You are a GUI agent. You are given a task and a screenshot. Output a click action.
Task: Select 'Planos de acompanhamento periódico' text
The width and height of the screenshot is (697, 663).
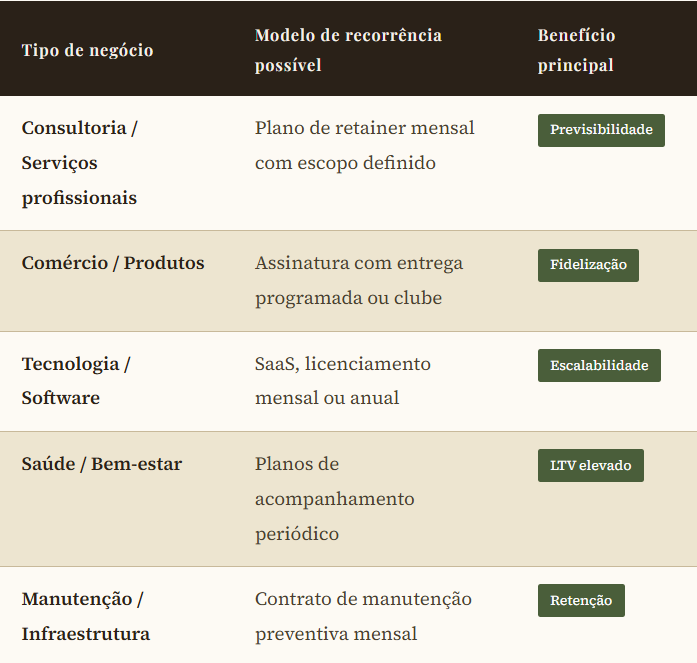334,498
